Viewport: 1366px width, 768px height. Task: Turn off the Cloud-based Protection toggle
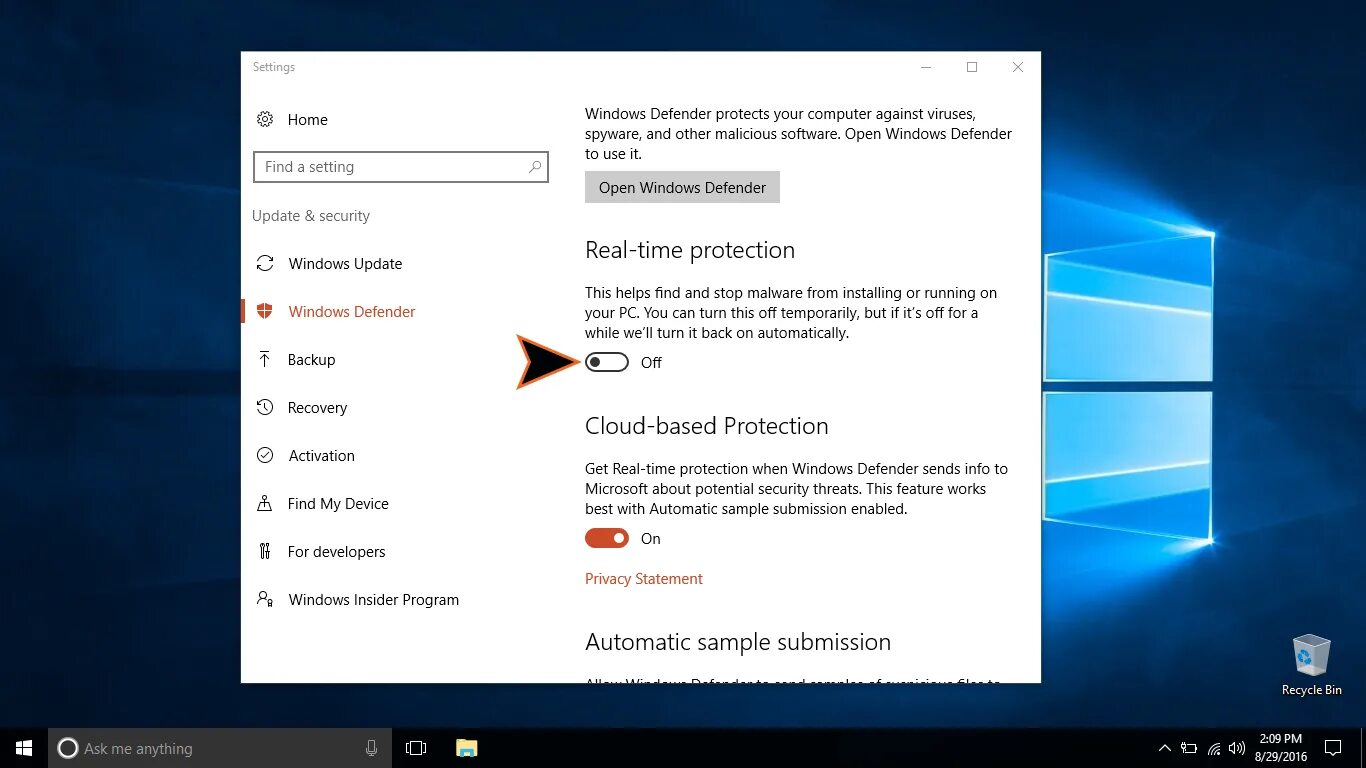607,538
